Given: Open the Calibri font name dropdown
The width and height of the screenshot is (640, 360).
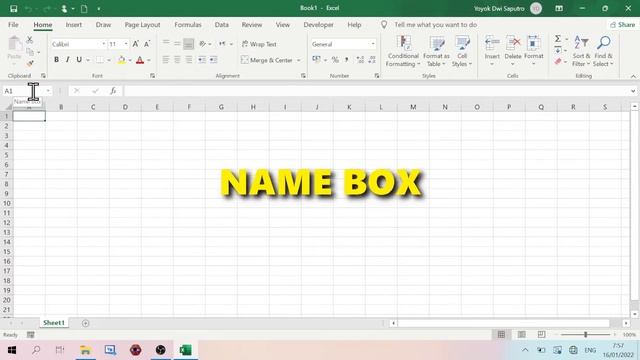Looking at the screenshot, I should click(104, 44).
